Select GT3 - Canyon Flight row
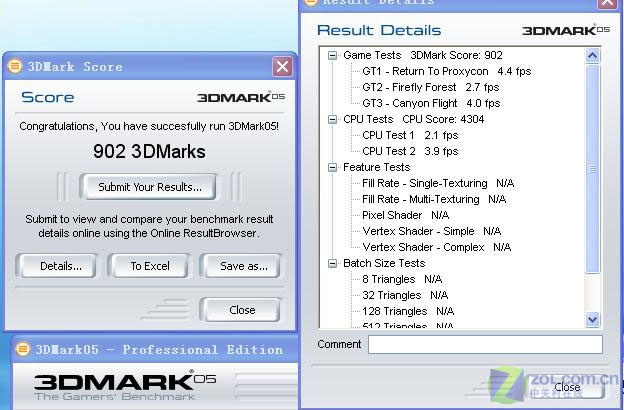The height and width of the screenshot is (410, 624). (x=431, y=103)
